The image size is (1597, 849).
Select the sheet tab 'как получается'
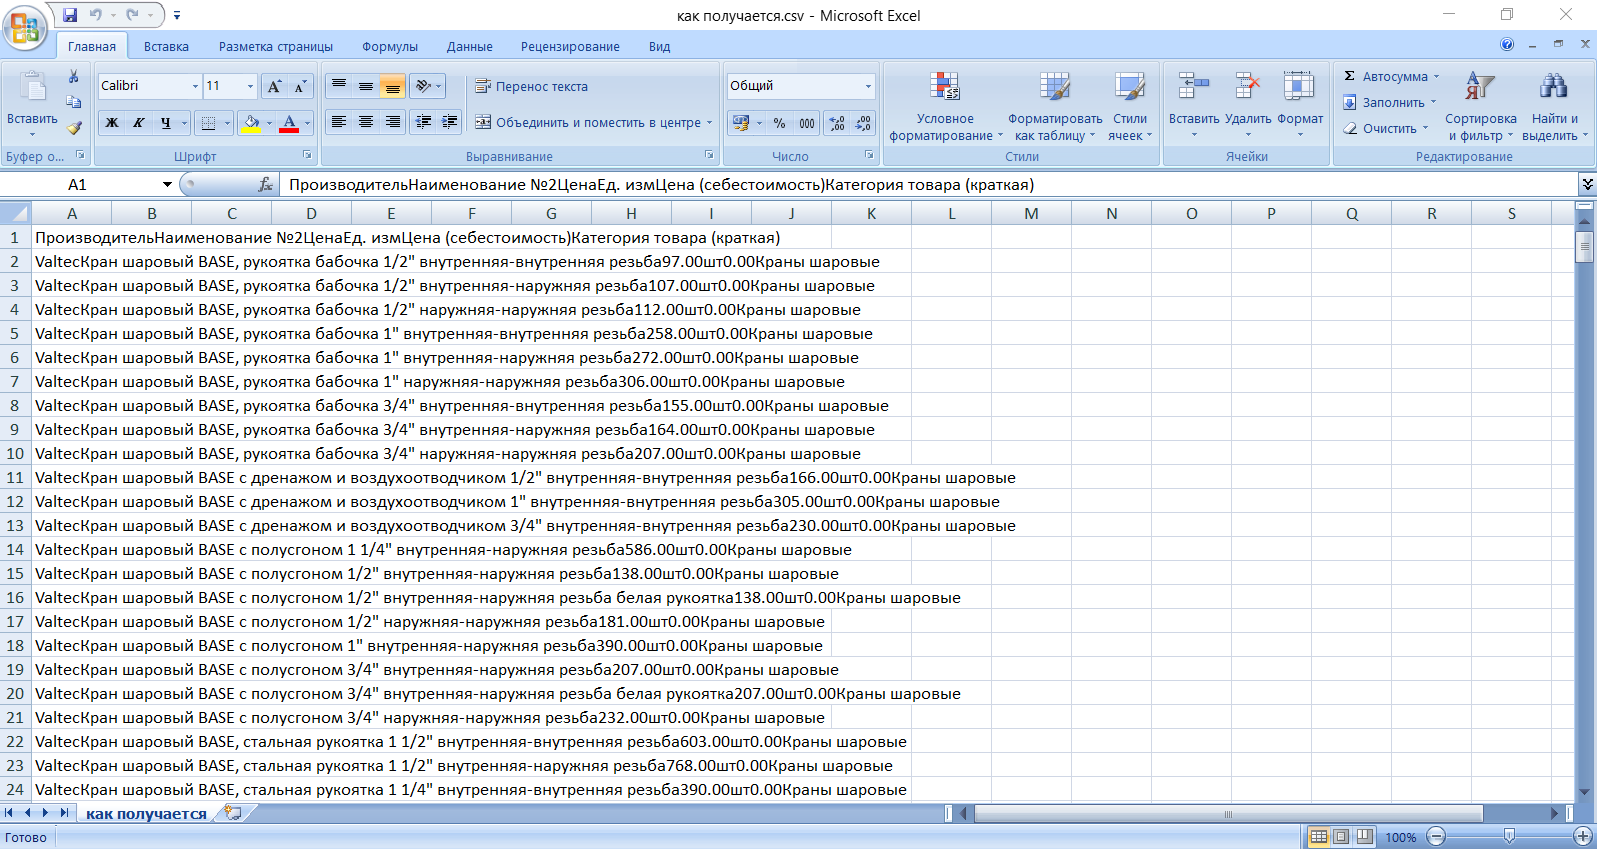coord(146,813)
